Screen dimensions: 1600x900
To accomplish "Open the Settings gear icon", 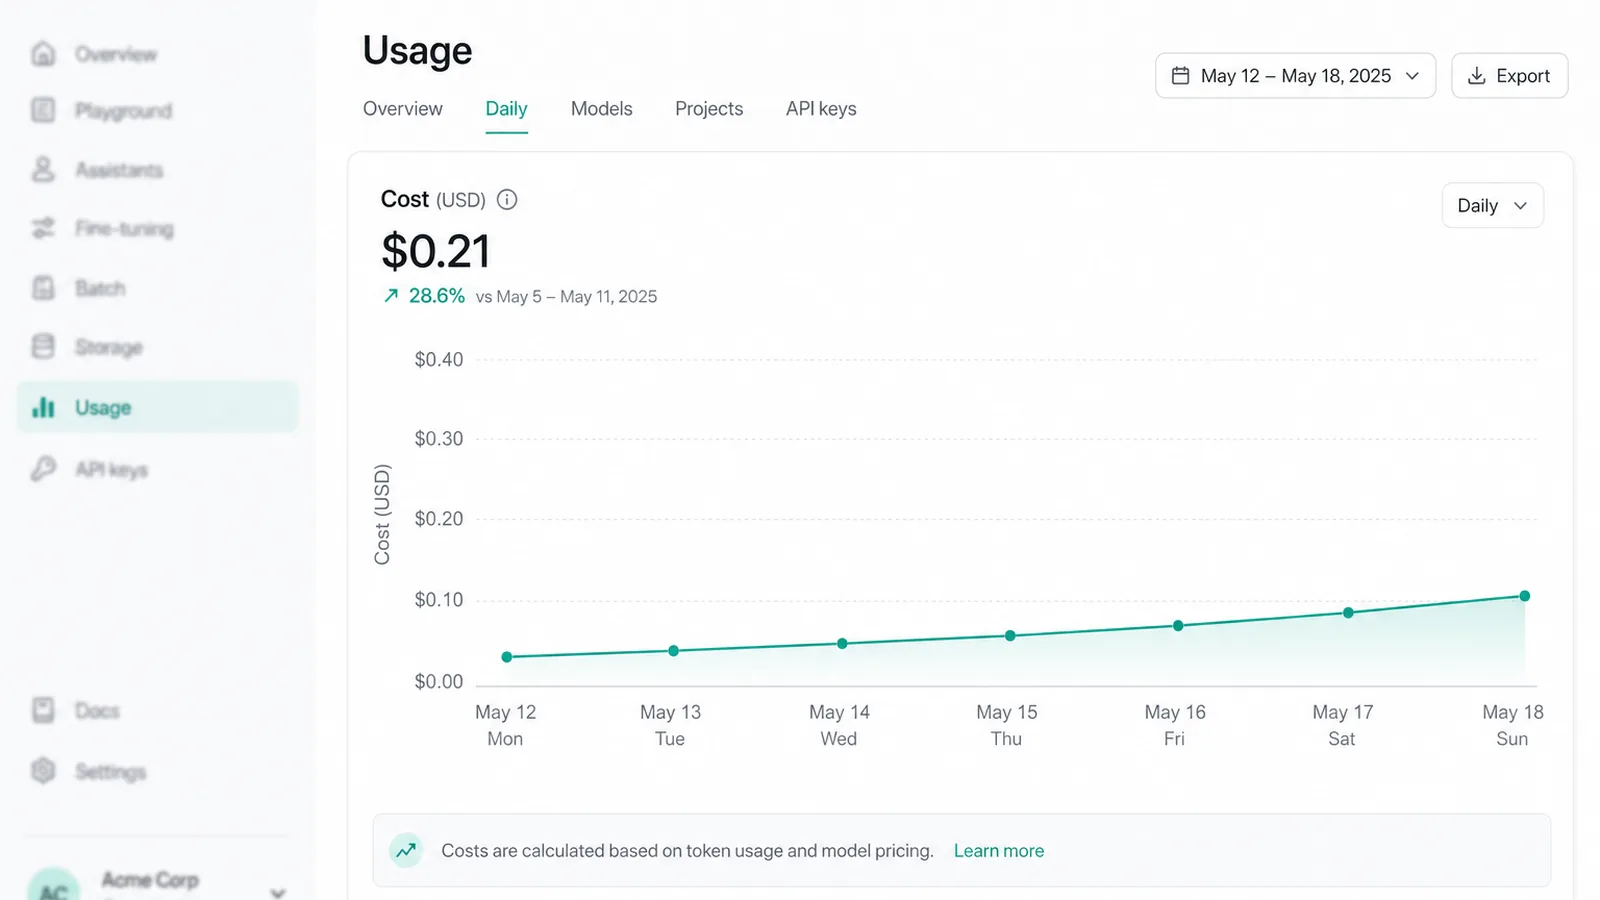I will click(43, 771).
